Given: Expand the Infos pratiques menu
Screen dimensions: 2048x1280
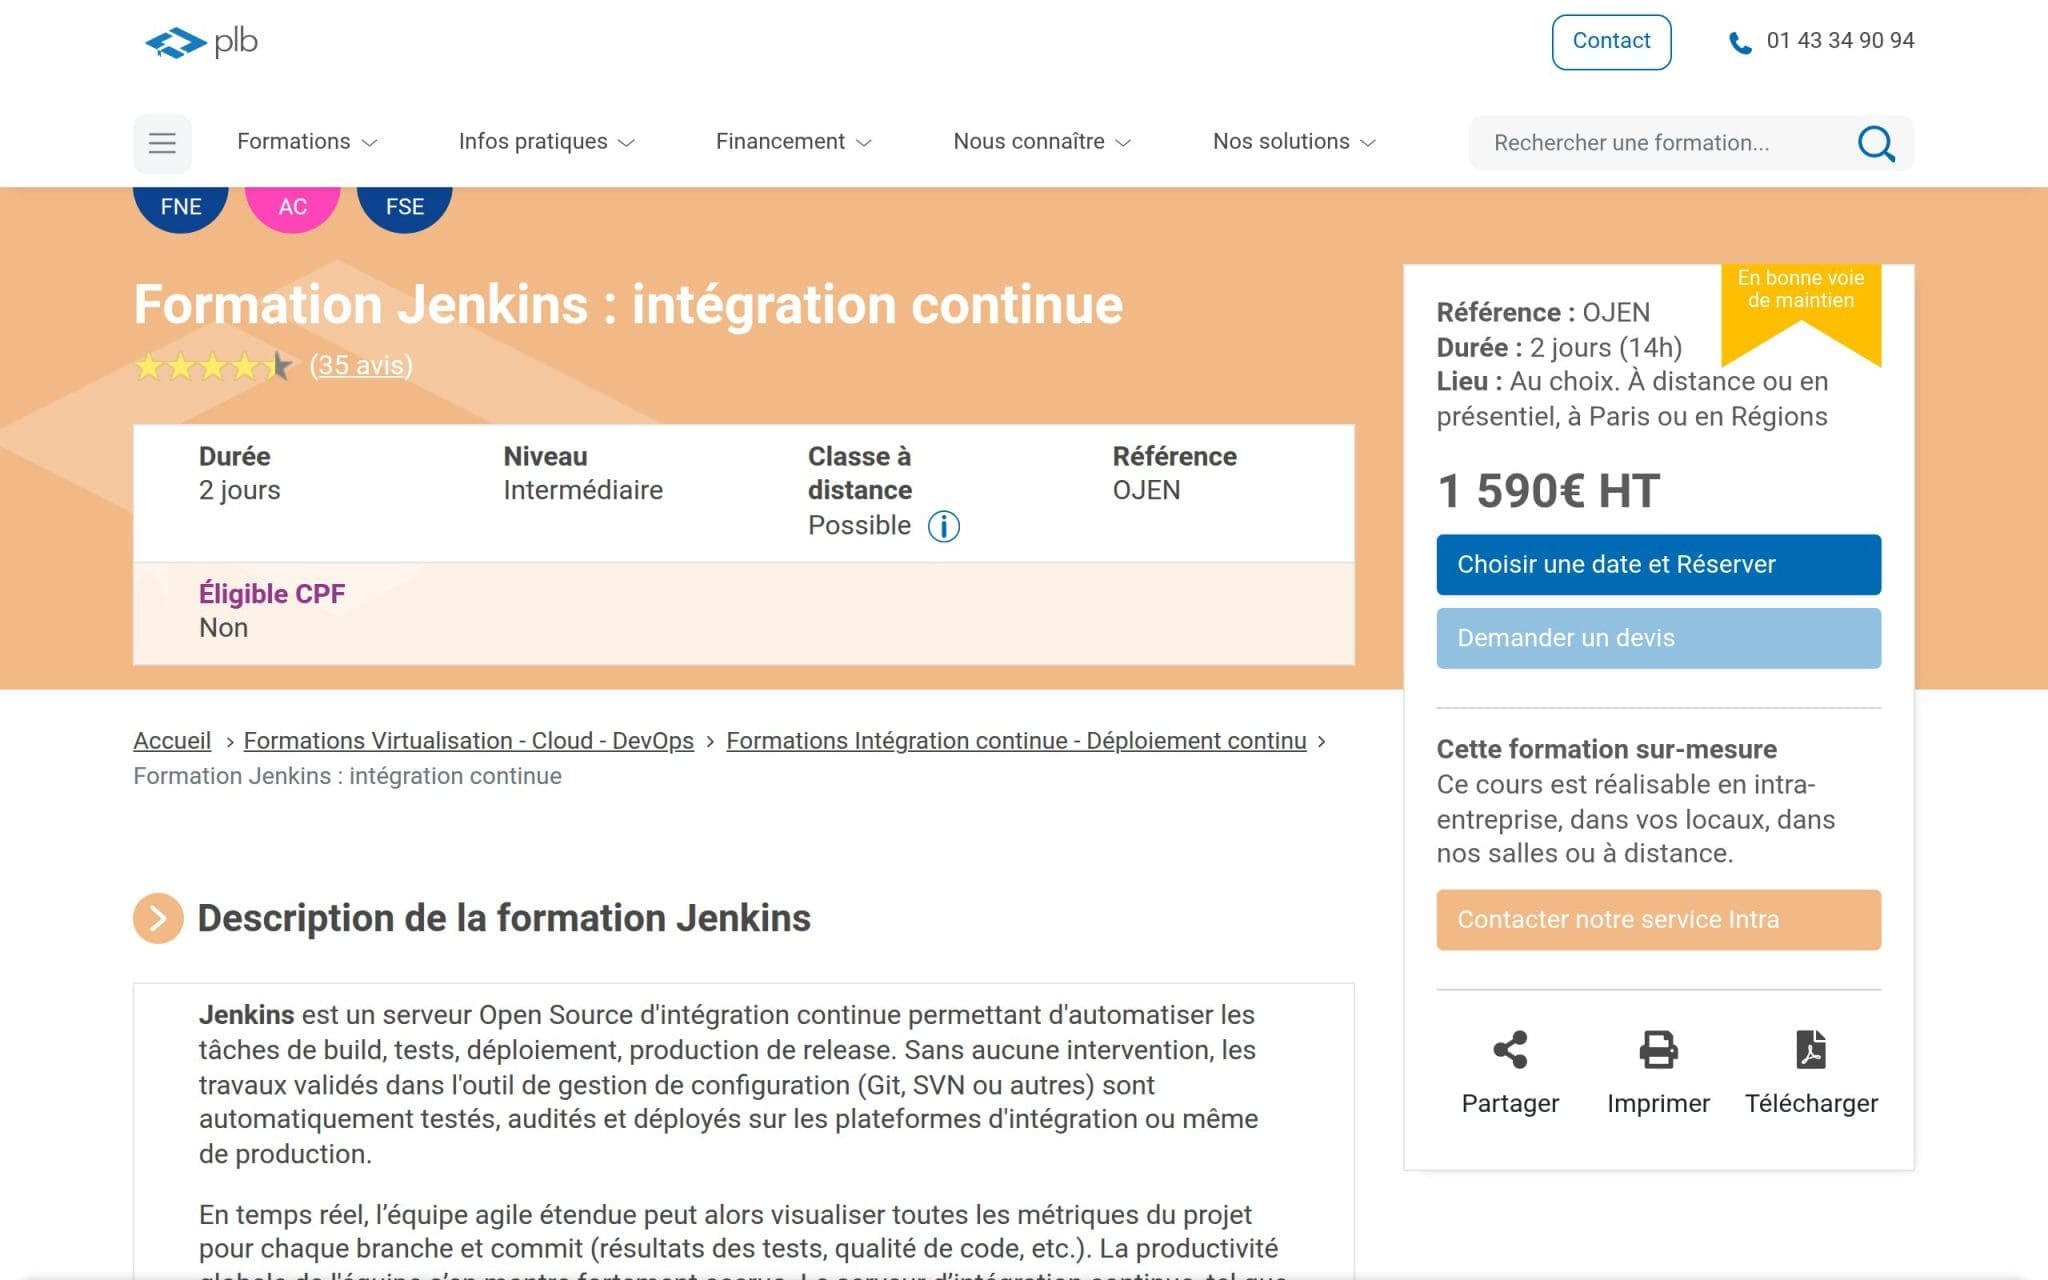Looking at the screenshot, I should click(546, 142).
